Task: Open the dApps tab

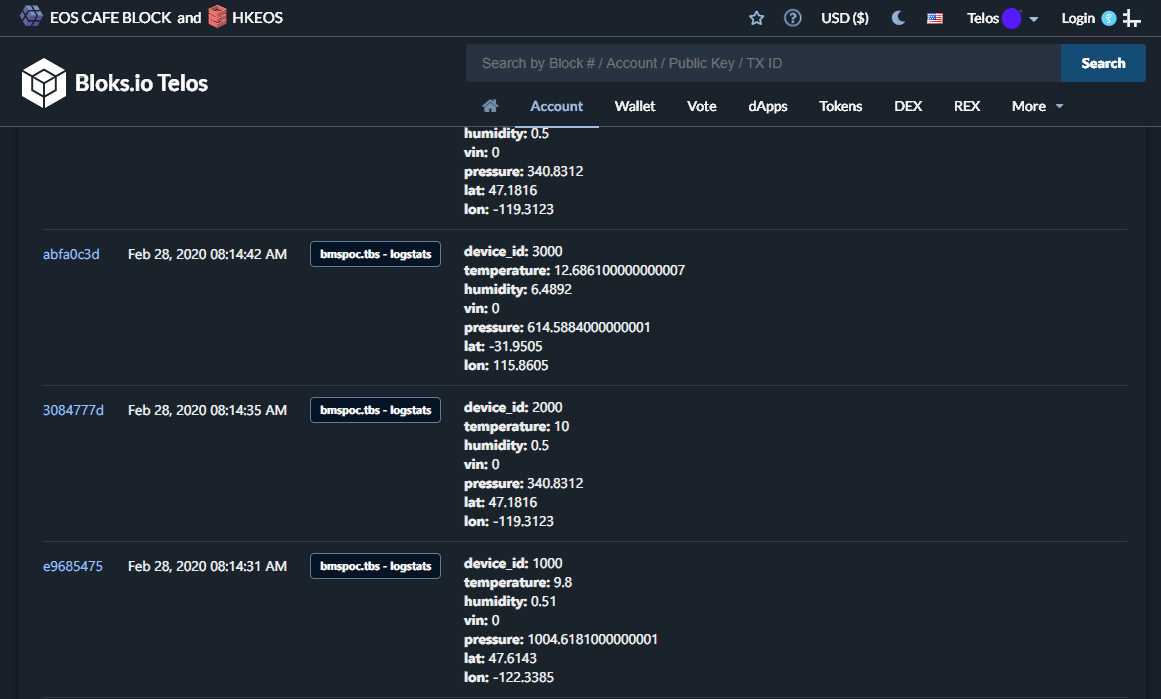Action: pos(768,106)
